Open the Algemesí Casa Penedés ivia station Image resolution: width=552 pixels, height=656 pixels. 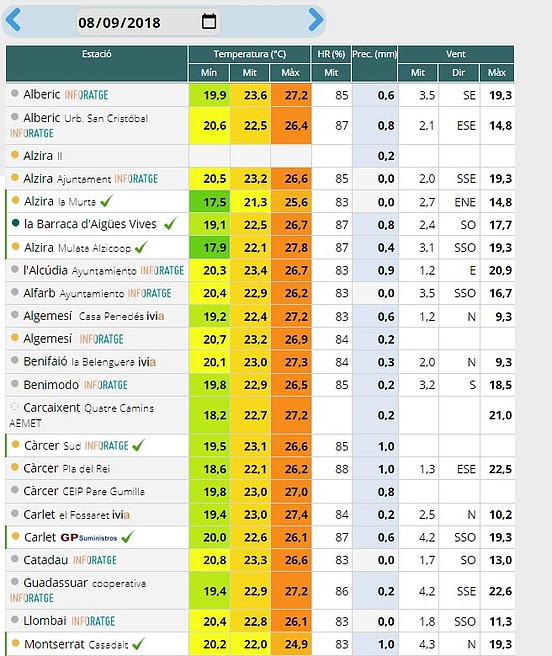[x=94, y=316]
